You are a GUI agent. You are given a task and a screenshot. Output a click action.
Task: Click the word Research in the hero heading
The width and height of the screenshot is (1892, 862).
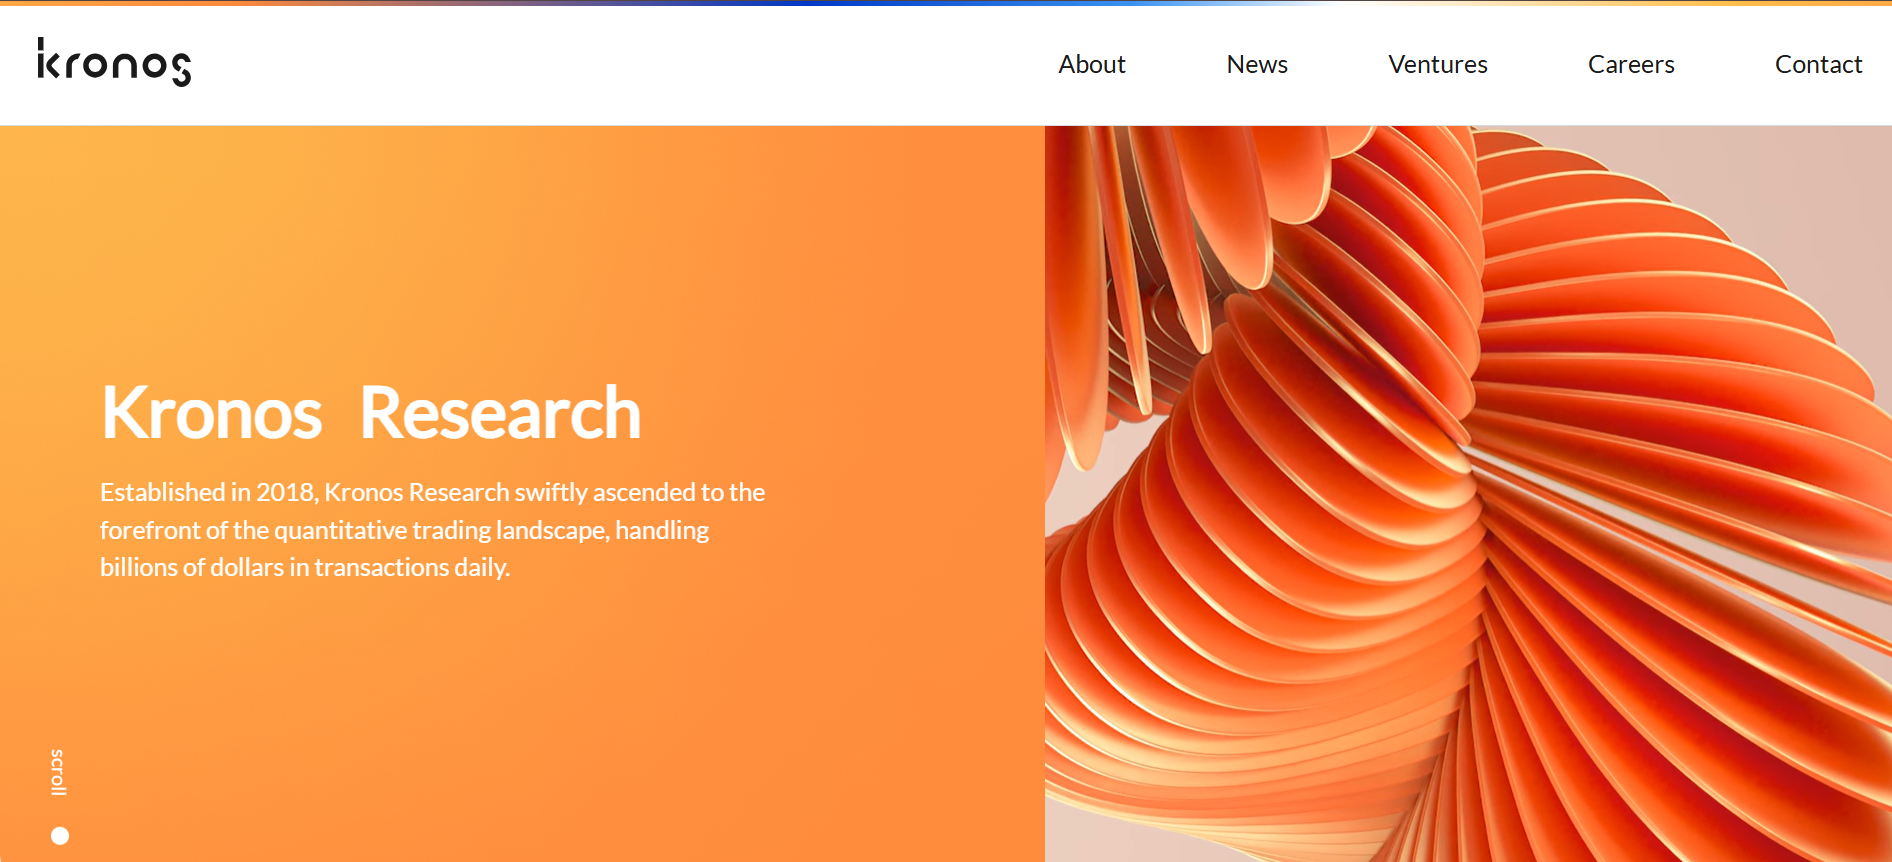pos(500,413)
